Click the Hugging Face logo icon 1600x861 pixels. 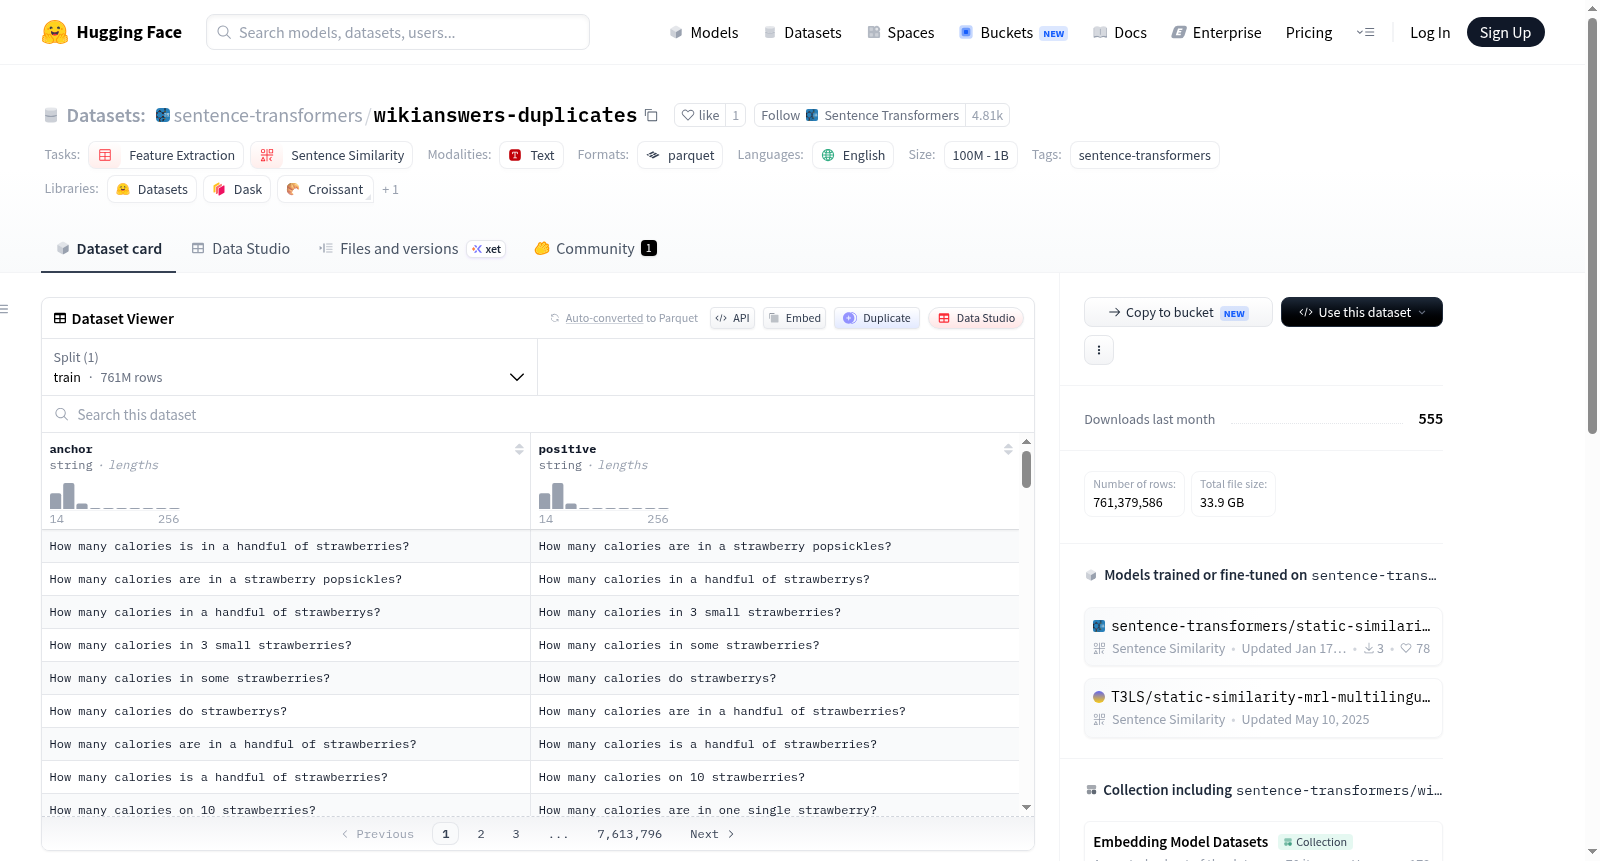pyautogui.click(x=55, y=32)
